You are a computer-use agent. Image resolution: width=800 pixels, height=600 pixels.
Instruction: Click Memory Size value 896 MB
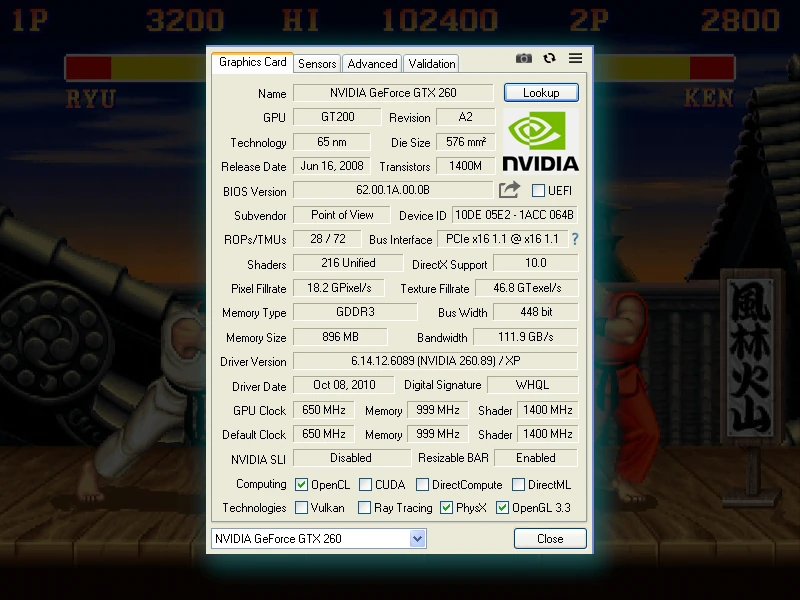(x=340, y=337)
